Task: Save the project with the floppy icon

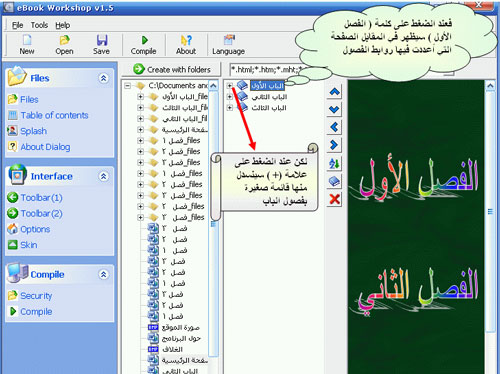Action: 102,40
